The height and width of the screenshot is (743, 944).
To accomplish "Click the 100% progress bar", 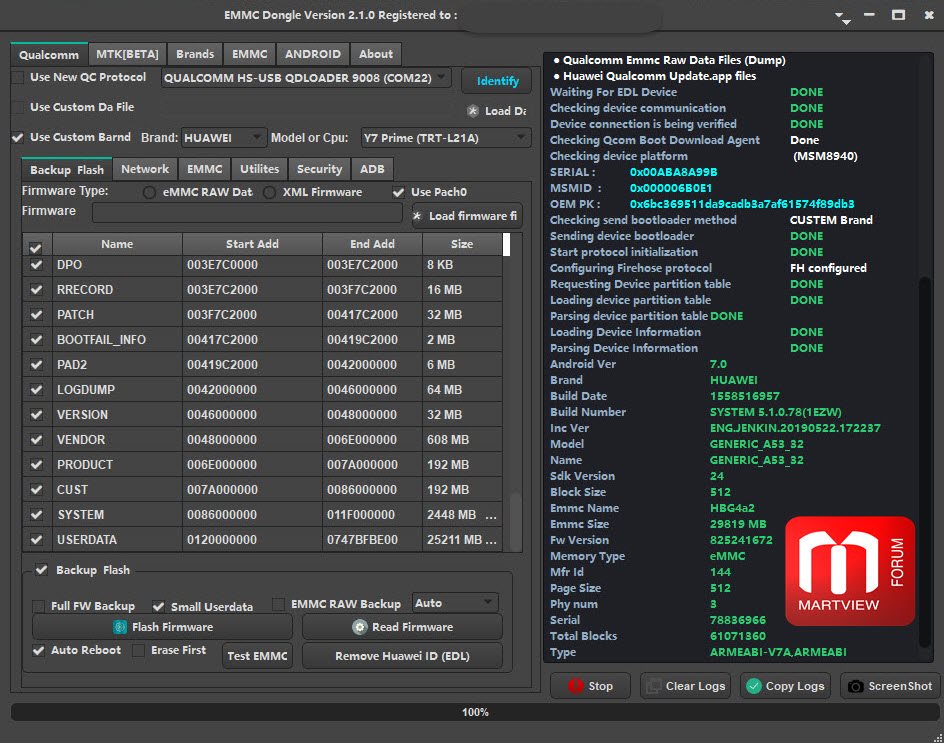I will pos(475,712).
